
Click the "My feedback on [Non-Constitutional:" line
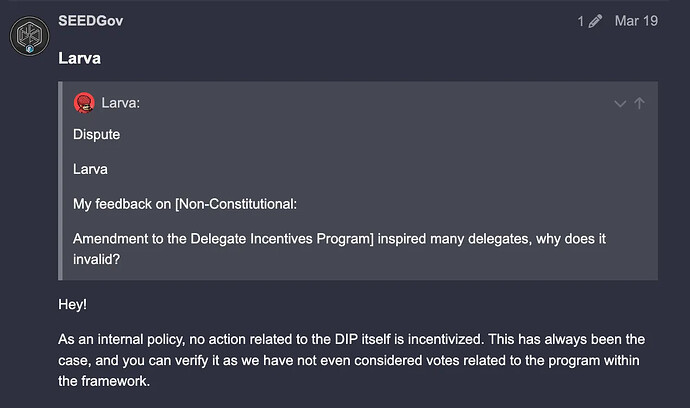click(x=186, y=204)
